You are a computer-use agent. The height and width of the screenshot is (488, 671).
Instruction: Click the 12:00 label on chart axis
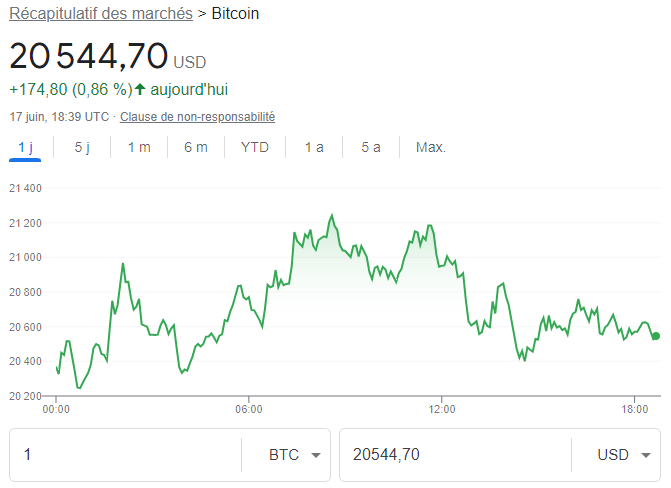(442, 408)
